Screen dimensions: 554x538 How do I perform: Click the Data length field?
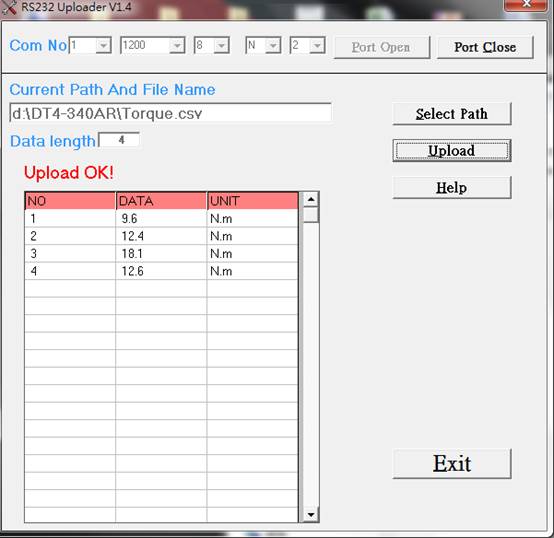click(119, 140)
